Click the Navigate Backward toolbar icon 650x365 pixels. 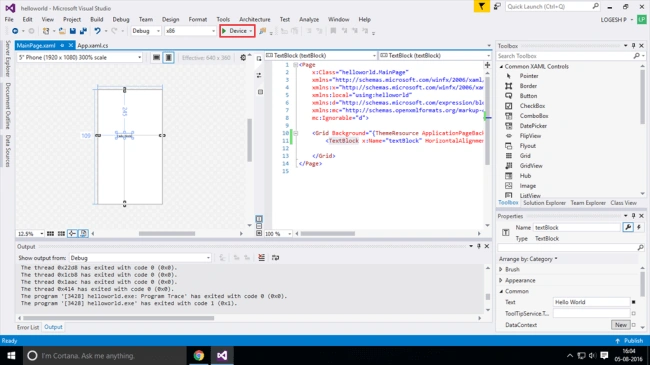15,31
